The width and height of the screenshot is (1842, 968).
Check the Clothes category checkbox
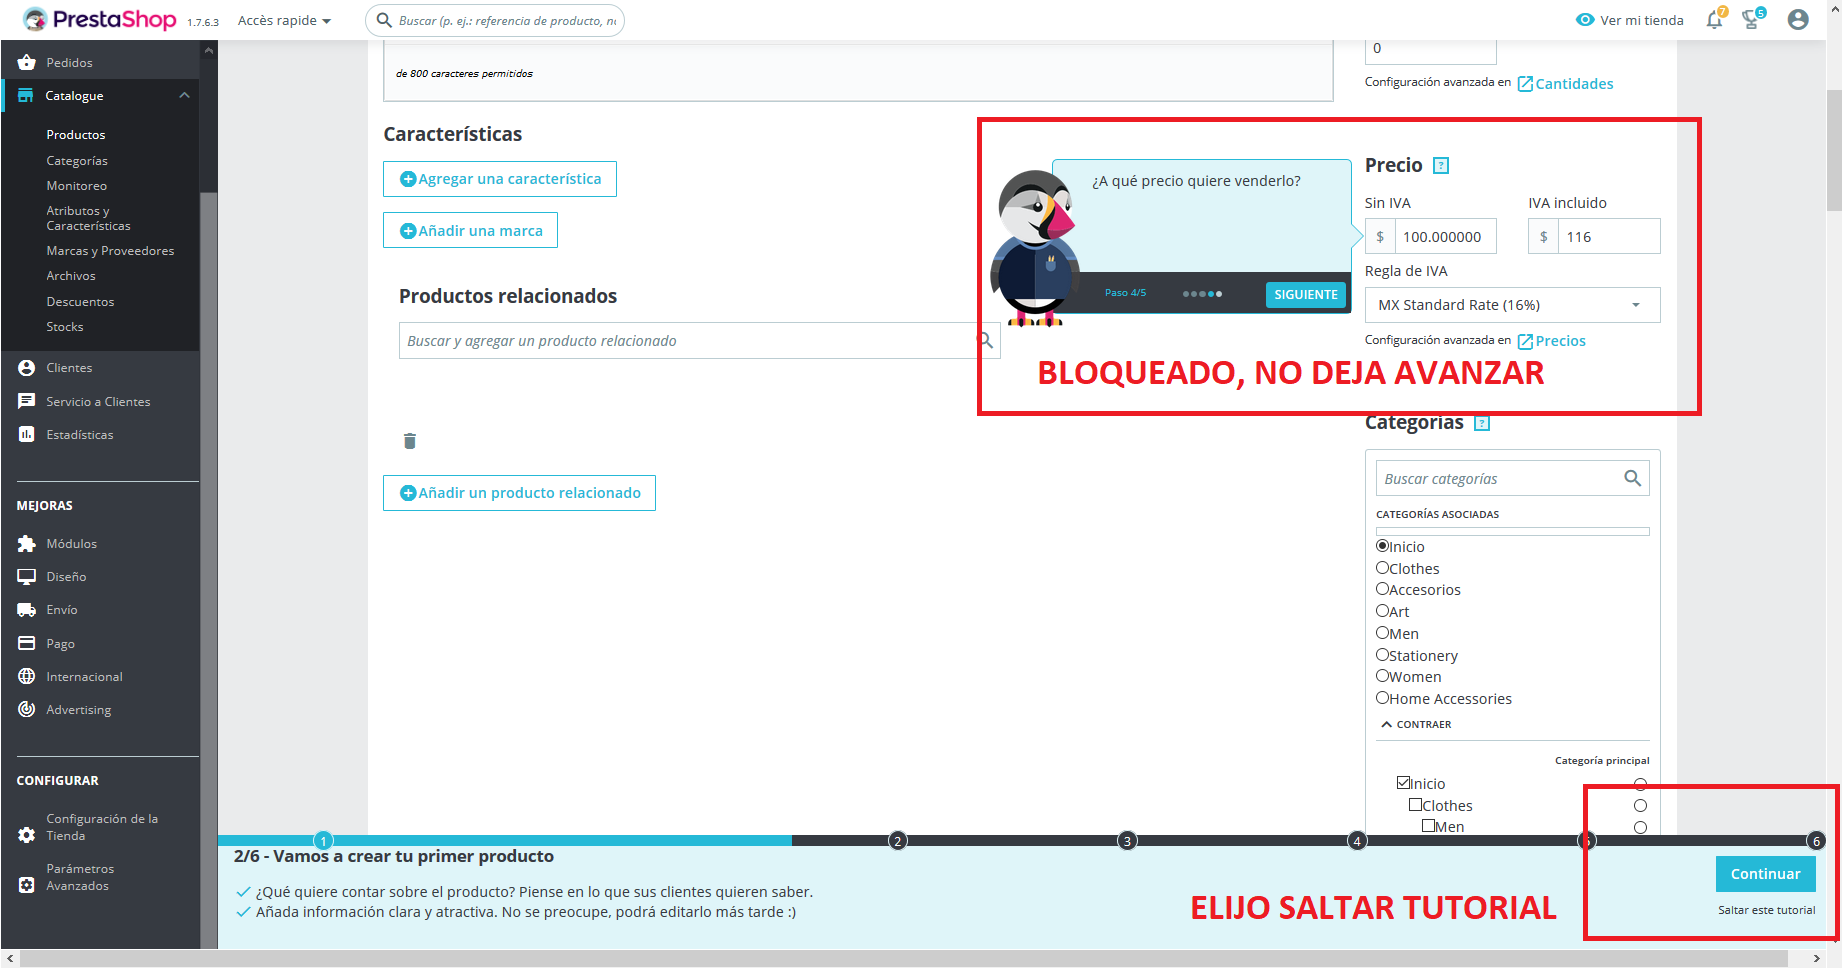[1415, 805]
